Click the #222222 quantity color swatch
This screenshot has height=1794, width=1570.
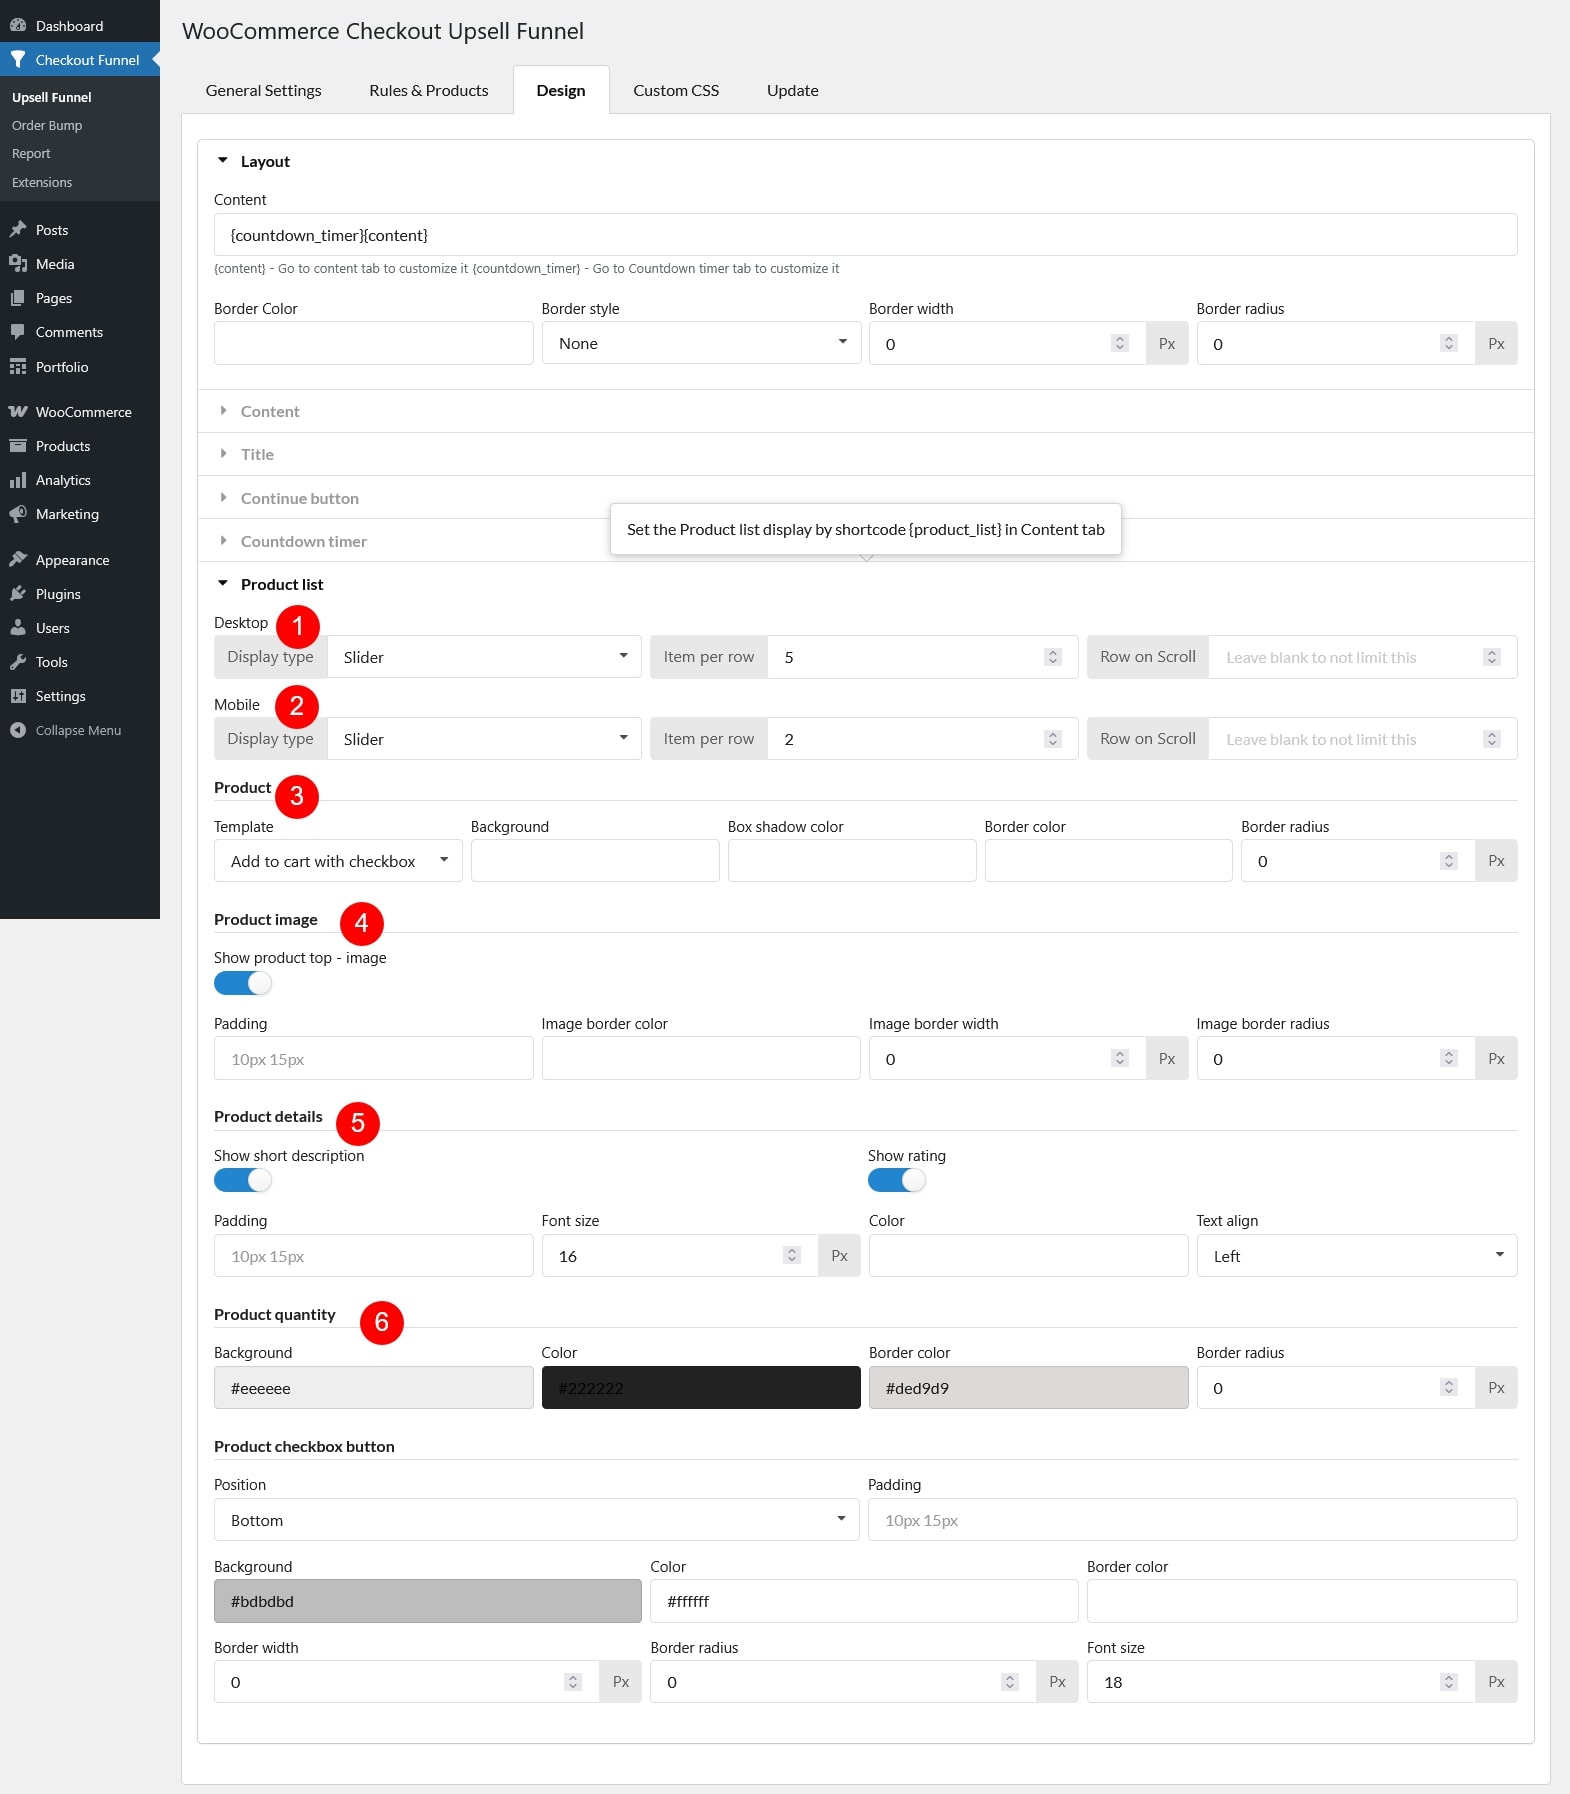pyautogui.click(x=700, y=1388)
